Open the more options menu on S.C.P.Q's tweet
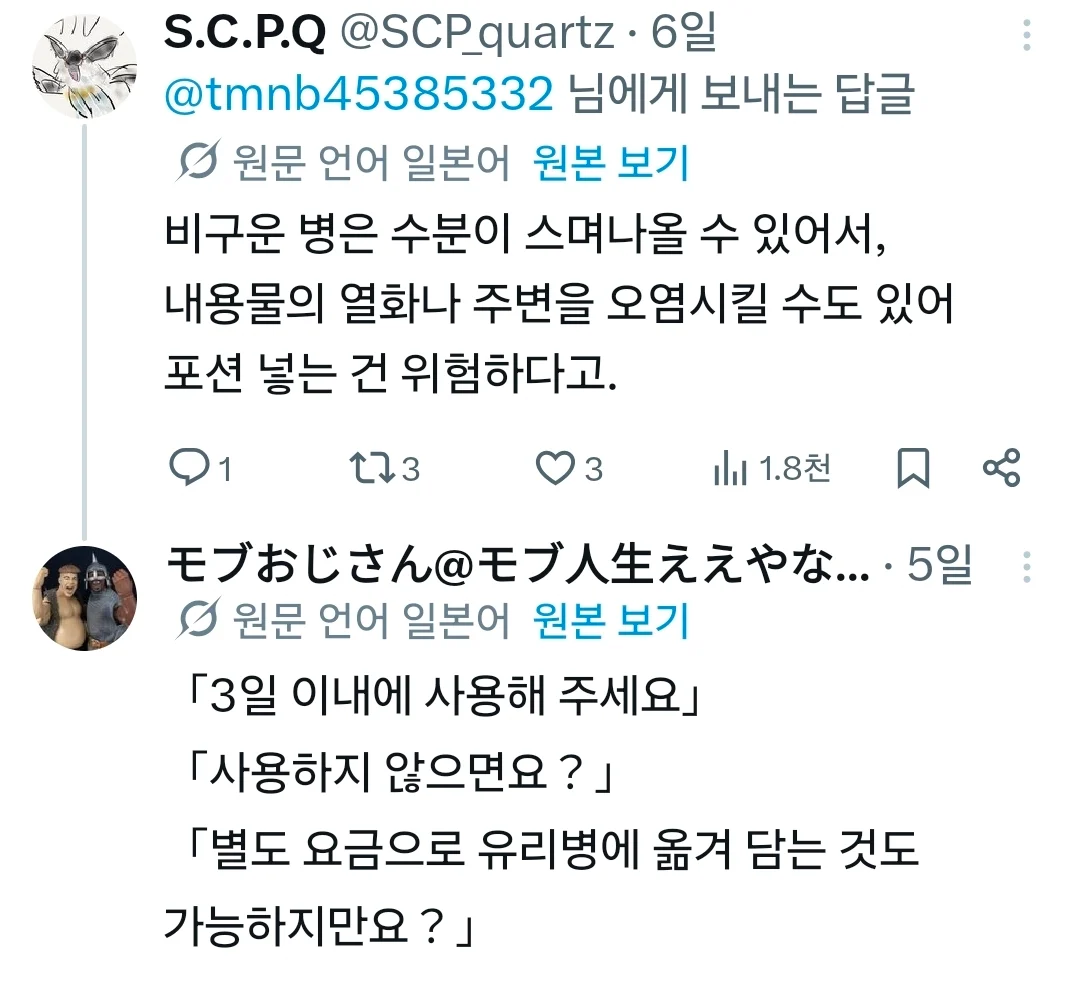The height and width of the screenshot is (983, 1080). [1026, 35]
